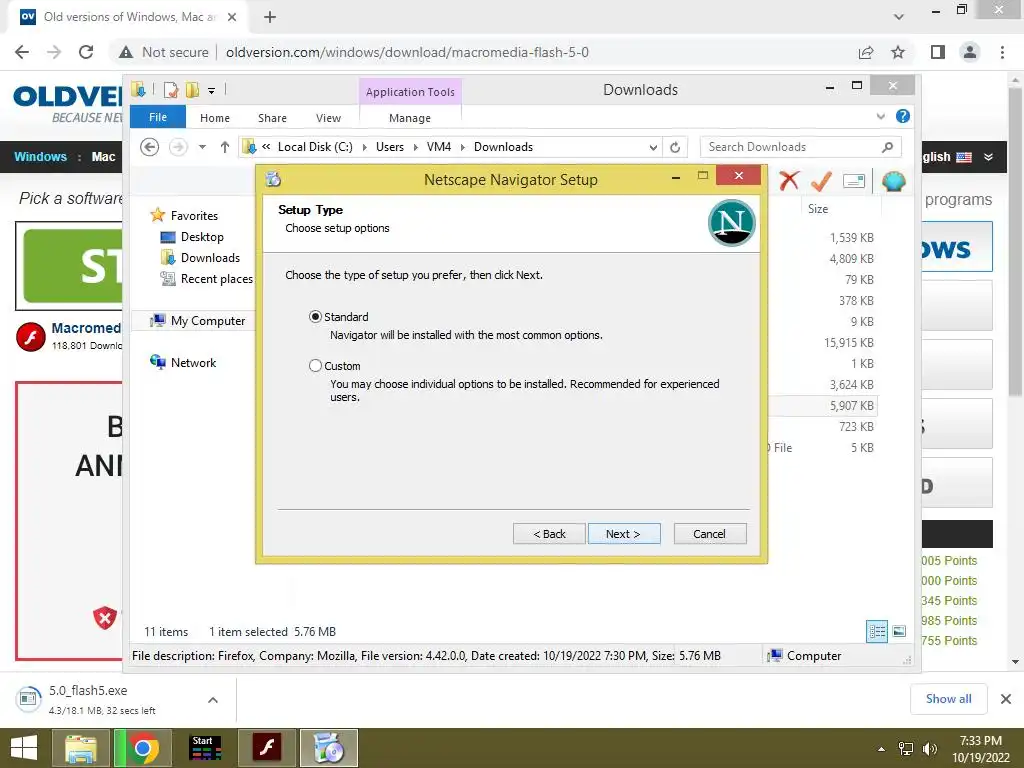Open Explorer recent locations dropdown
The height and width of the screenshot is (768, 1024).
(x=202, y=147)
